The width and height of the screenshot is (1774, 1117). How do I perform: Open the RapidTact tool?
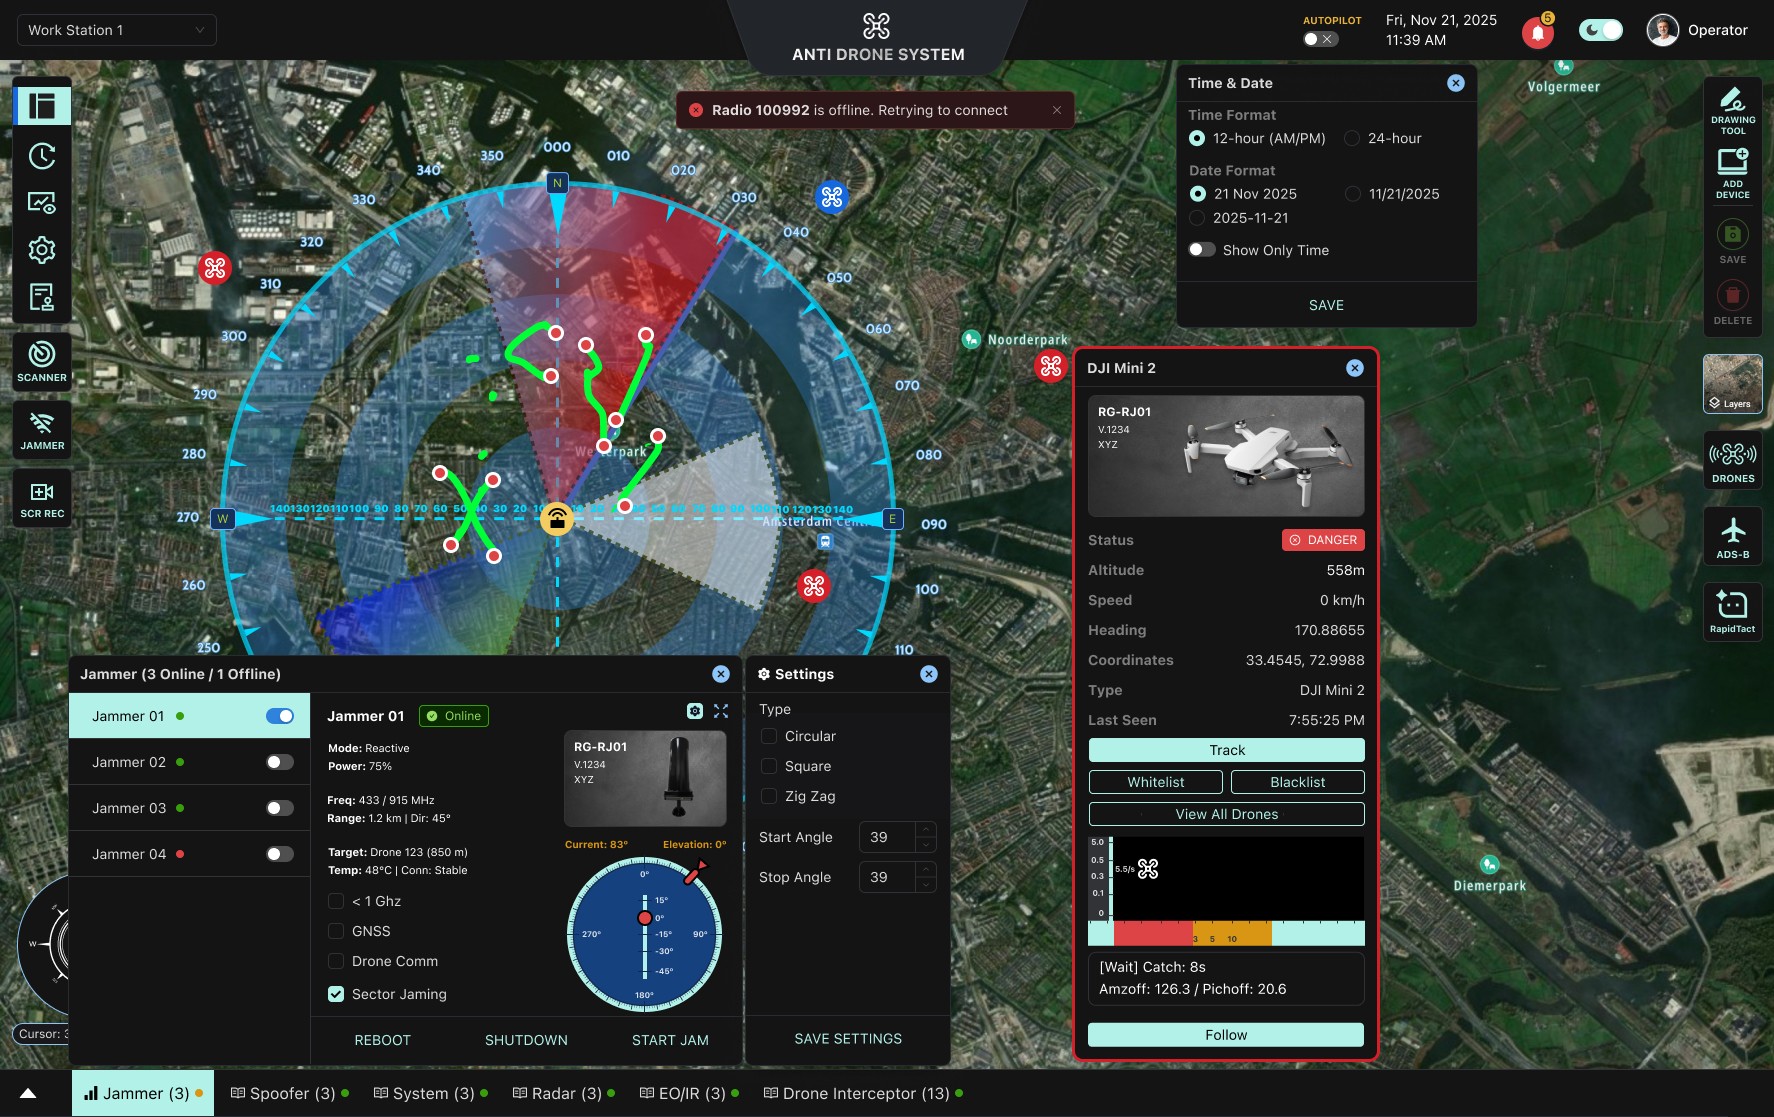click(x=1733, y=611)
